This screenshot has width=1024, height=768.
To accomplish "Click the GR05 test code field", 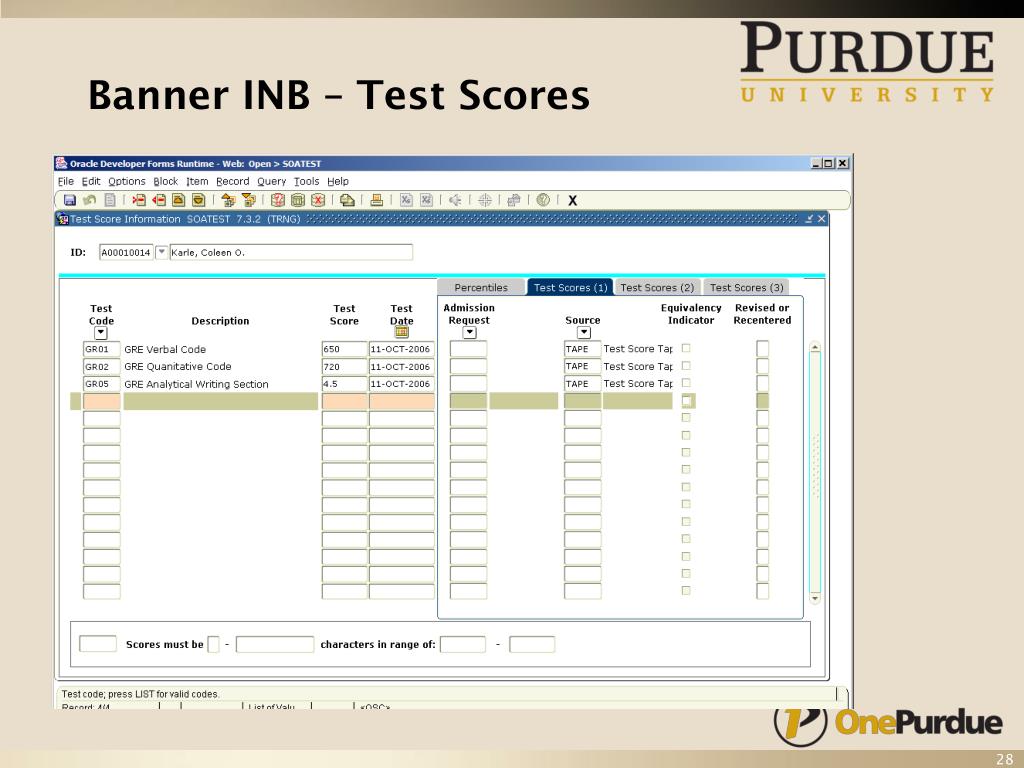I will coord(102,384).
